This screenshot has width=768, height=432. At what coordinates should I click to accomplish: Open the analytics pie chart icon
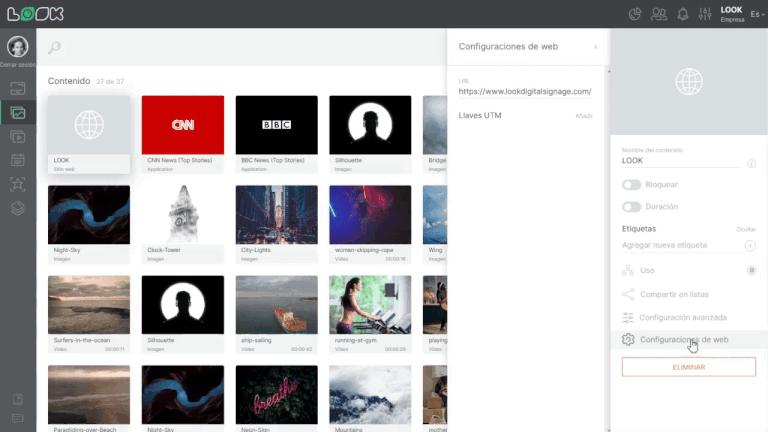635,14
